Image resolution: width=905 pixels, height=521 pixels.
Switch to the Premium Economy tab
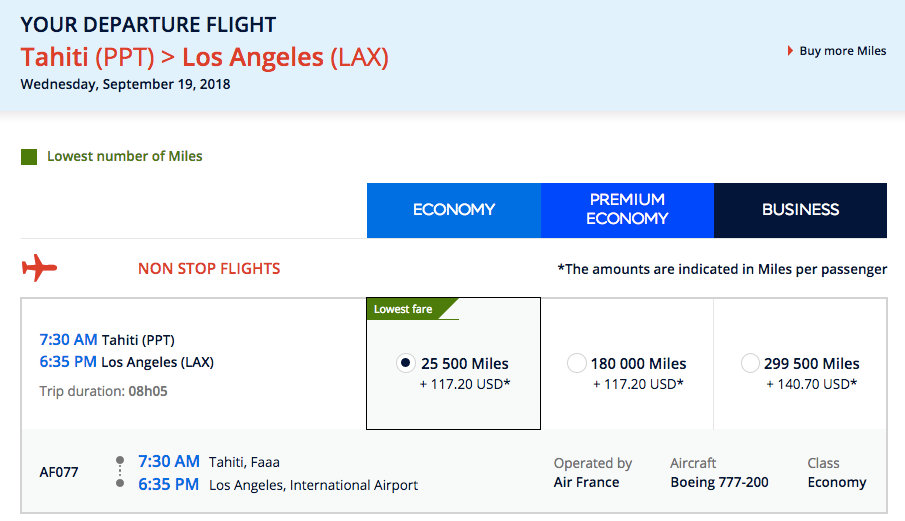[x=627, y=210]
